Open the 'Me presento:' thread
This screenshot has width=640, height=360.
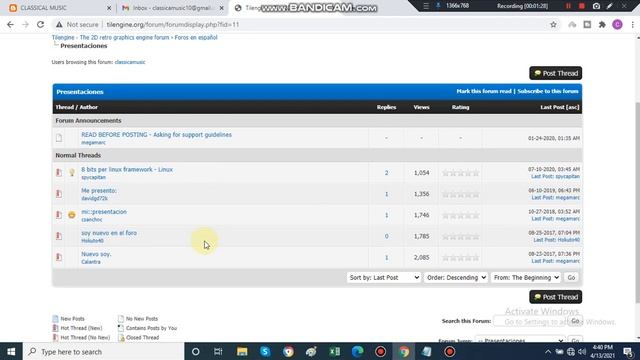(99, 190)
